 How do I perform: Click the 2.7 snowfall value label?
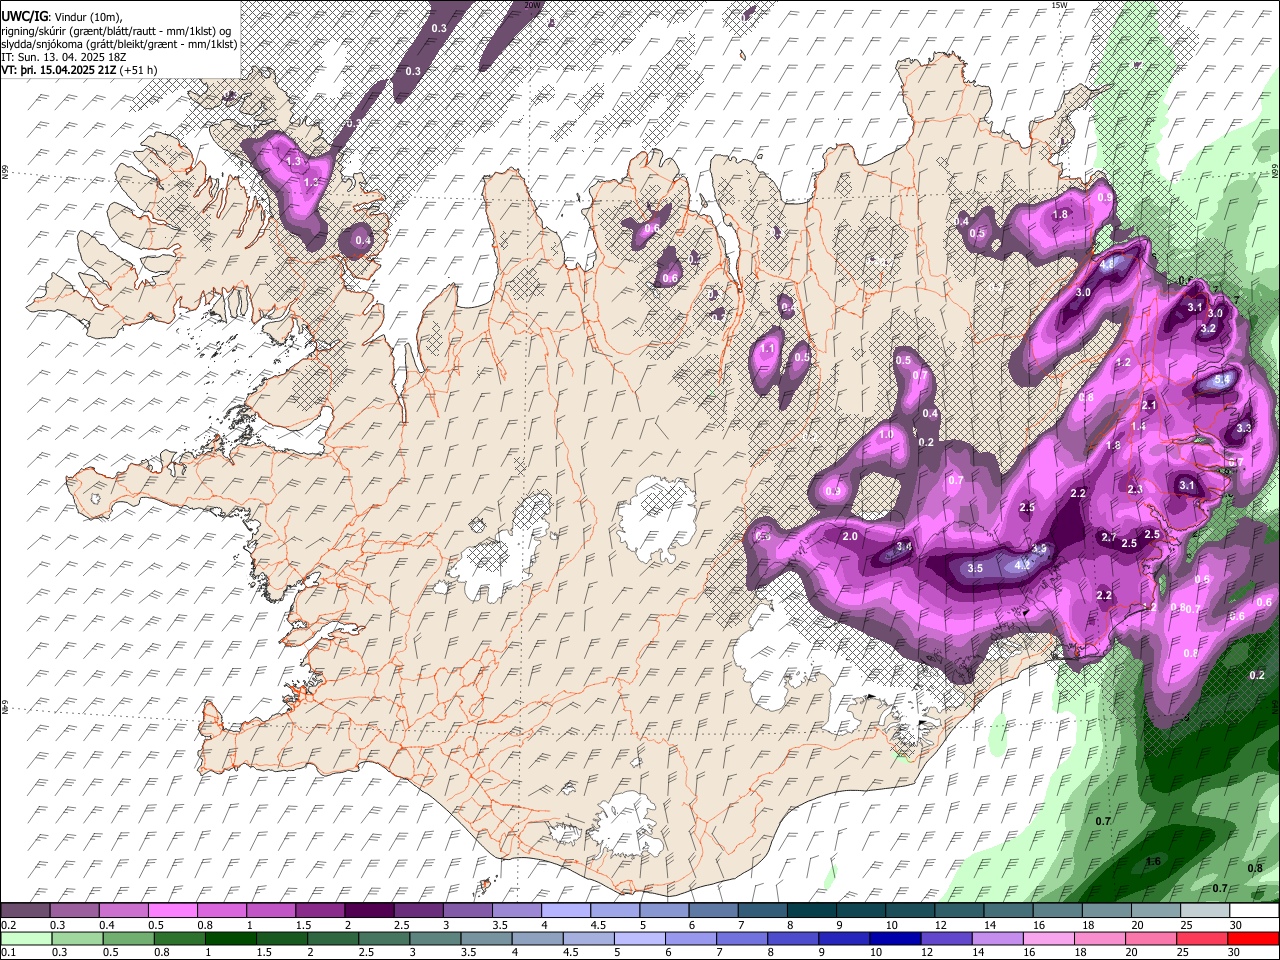pyautogui.click(x=1108, y=538)
